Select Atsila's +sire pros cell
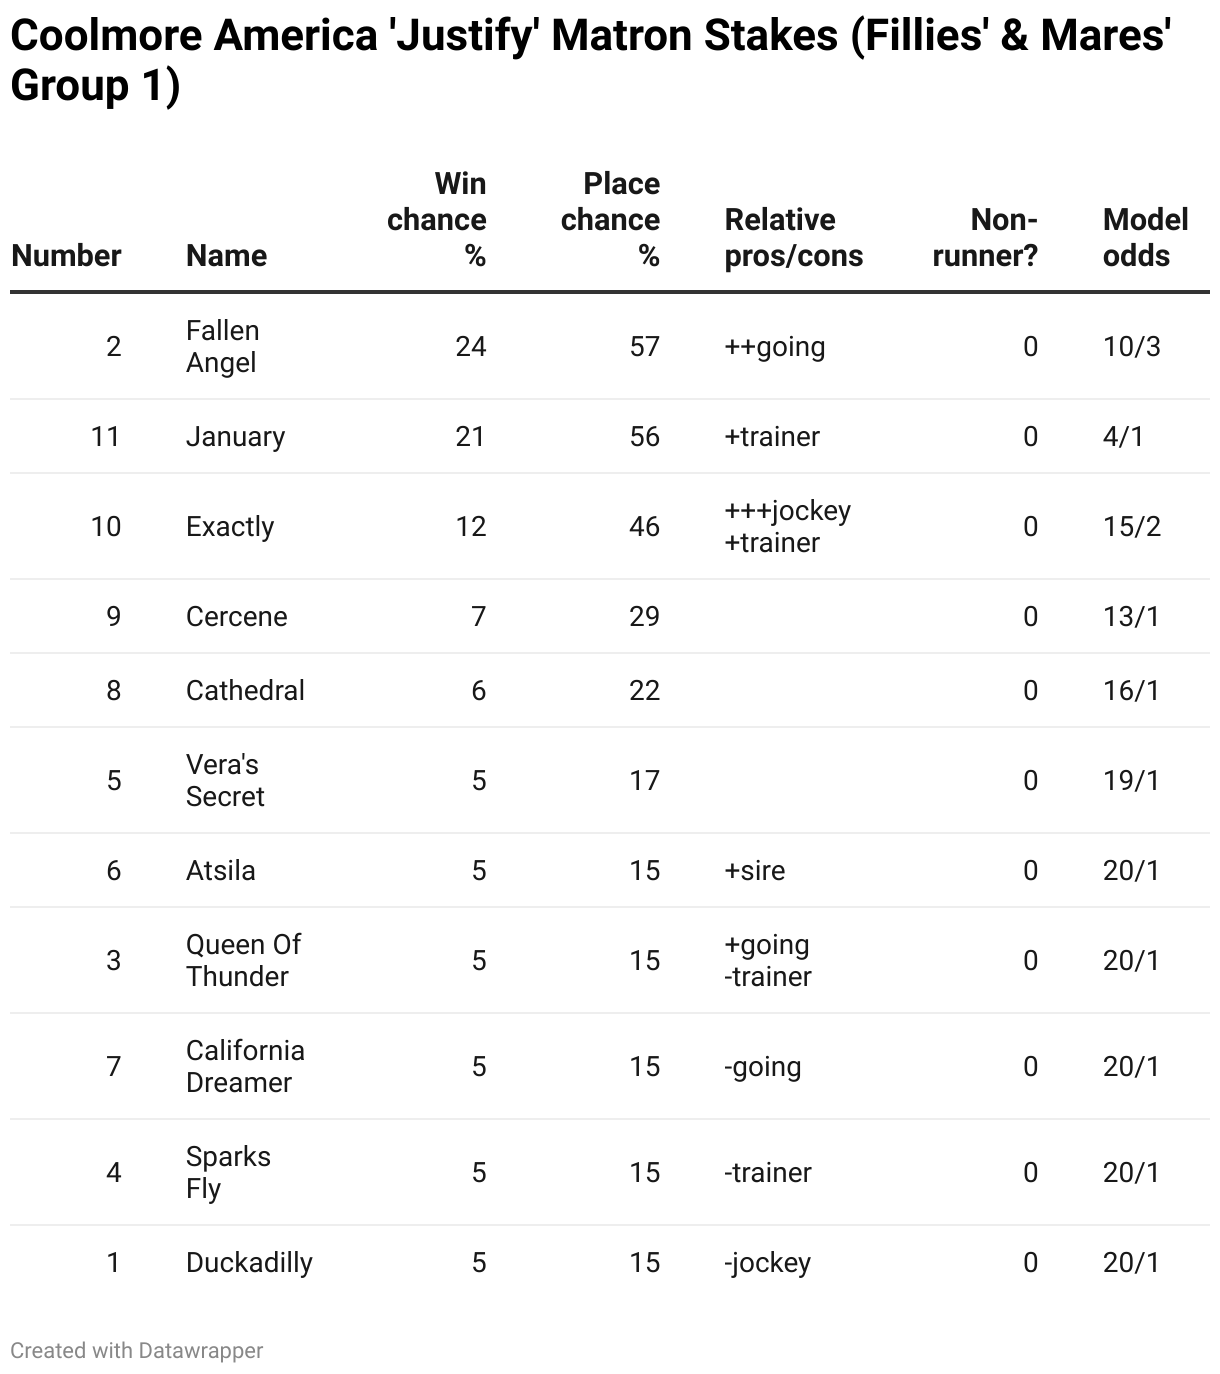The height and width of the screenshot is (1374, 1220). tap(755, 870)
